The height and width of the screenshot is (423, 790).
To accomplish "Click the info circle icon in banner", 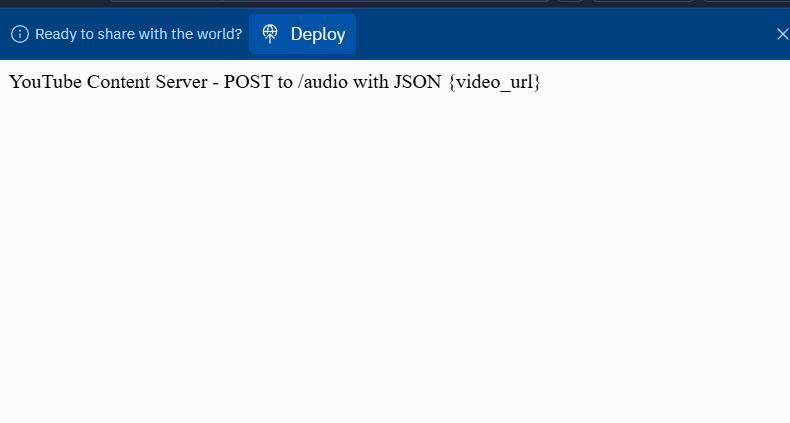I will pyautogui.click(x=20, y=34).
